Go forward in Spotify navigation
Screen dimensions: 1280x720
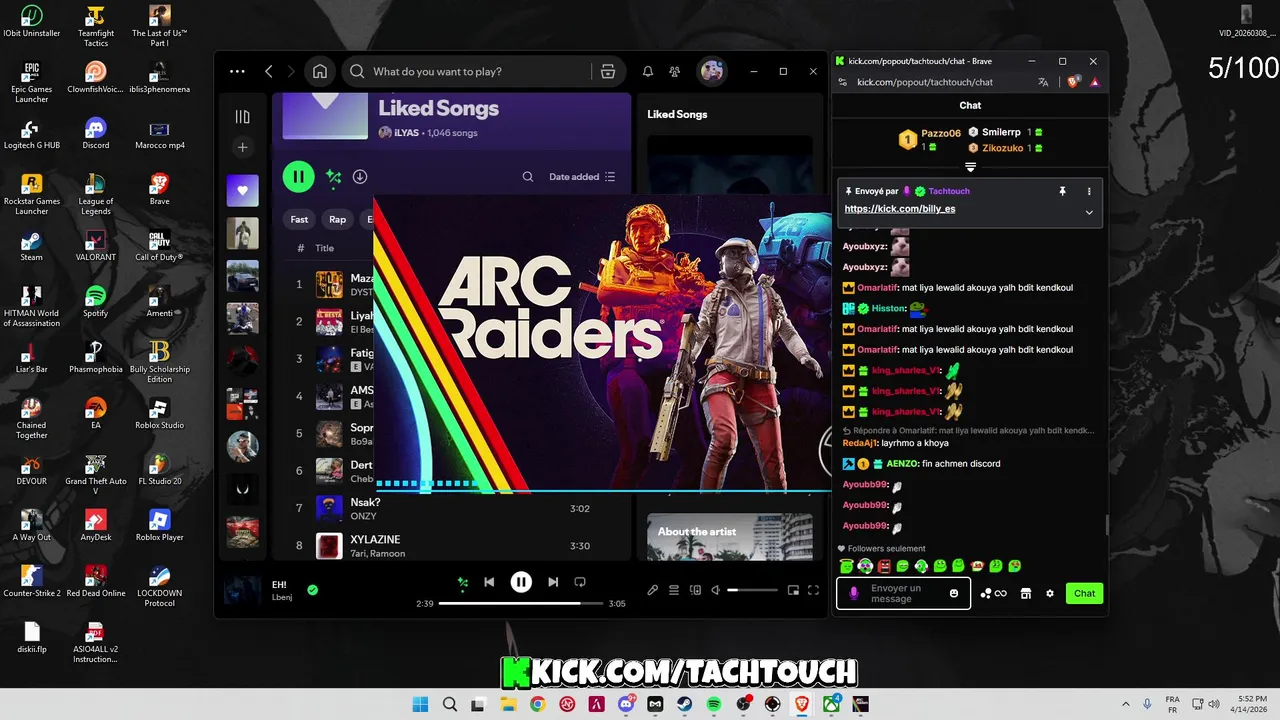pyautogui.click(x=292, y=72)
